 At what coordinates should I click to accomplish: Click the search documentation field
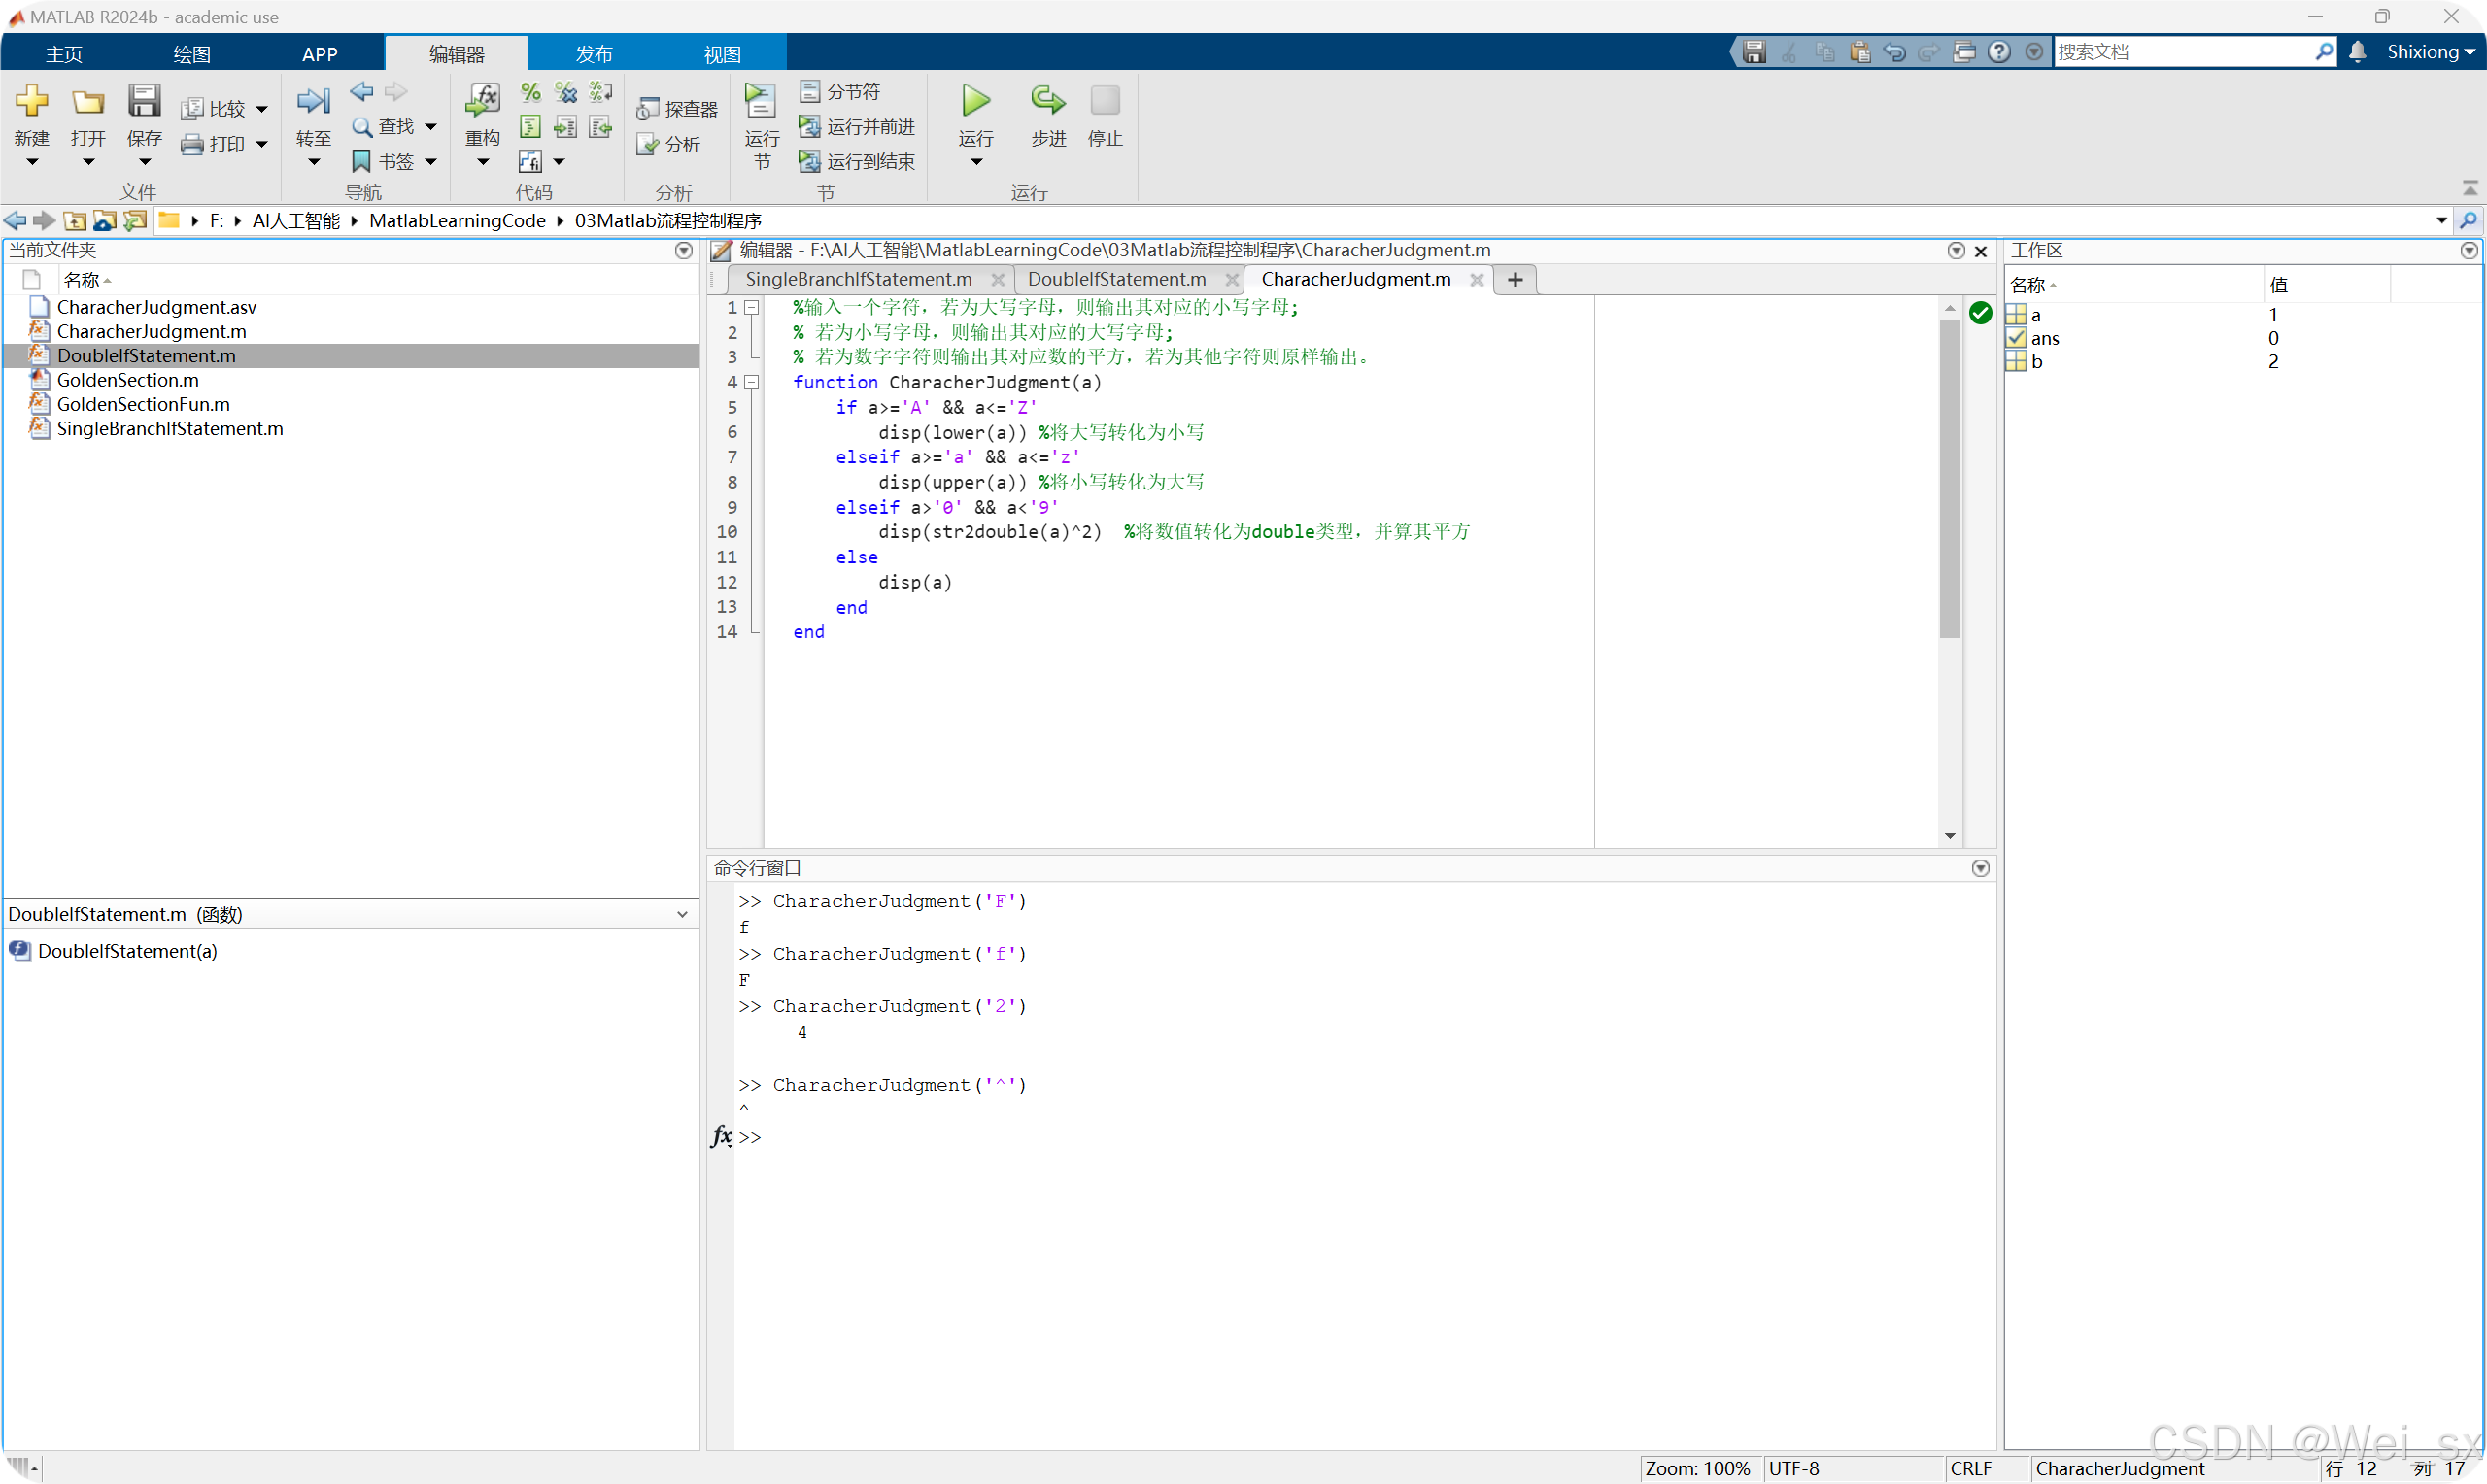tap(2183, 52)
